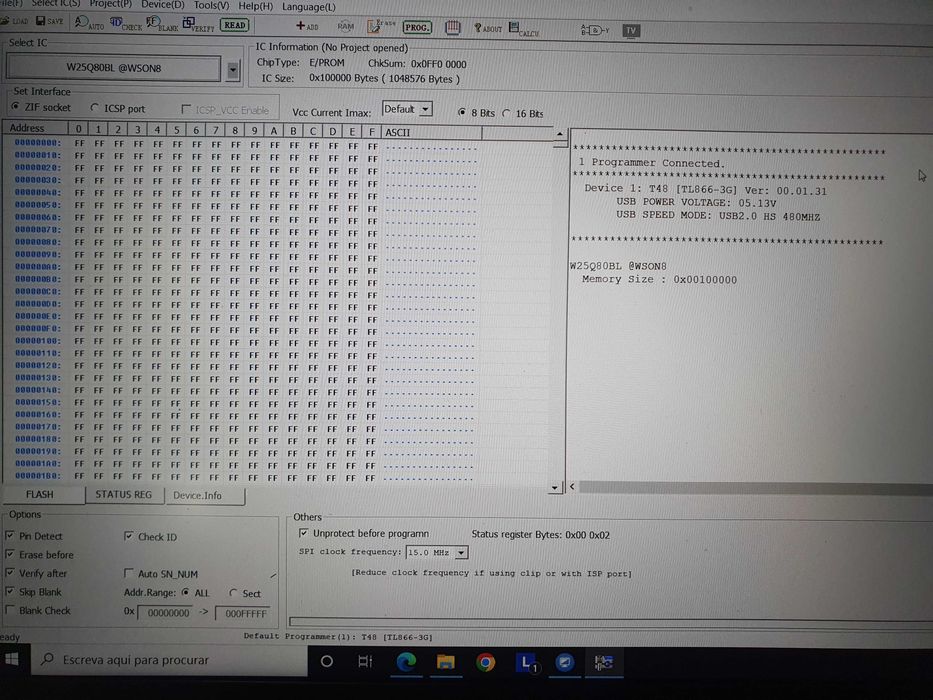The height and width of the screenshot is (700, 933).
Task: Open the Device(D) menu
Action: click(x=162, y=5)
